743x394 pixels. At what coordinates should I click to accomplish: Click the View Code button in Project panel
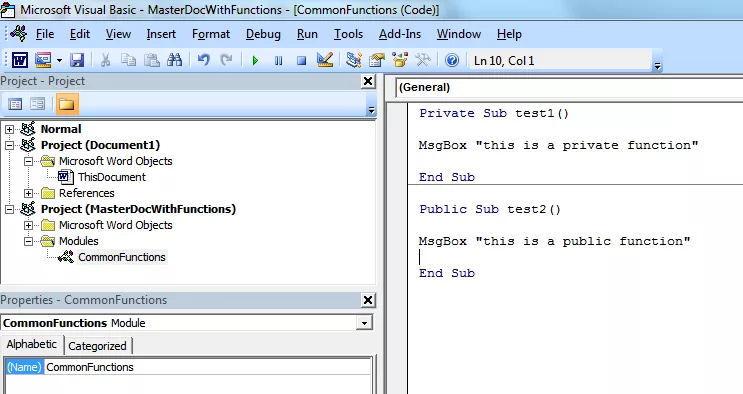click(15, 104)
